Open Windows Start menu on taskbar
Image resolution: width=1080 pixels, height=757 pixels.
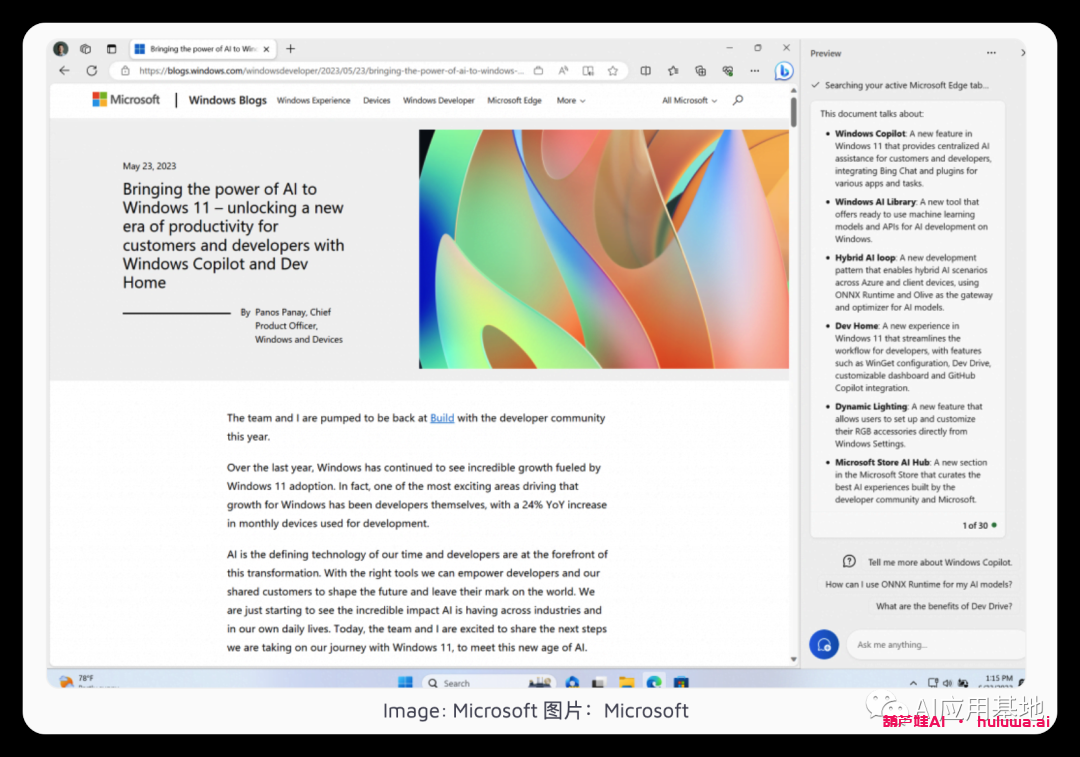pos(405,683)
